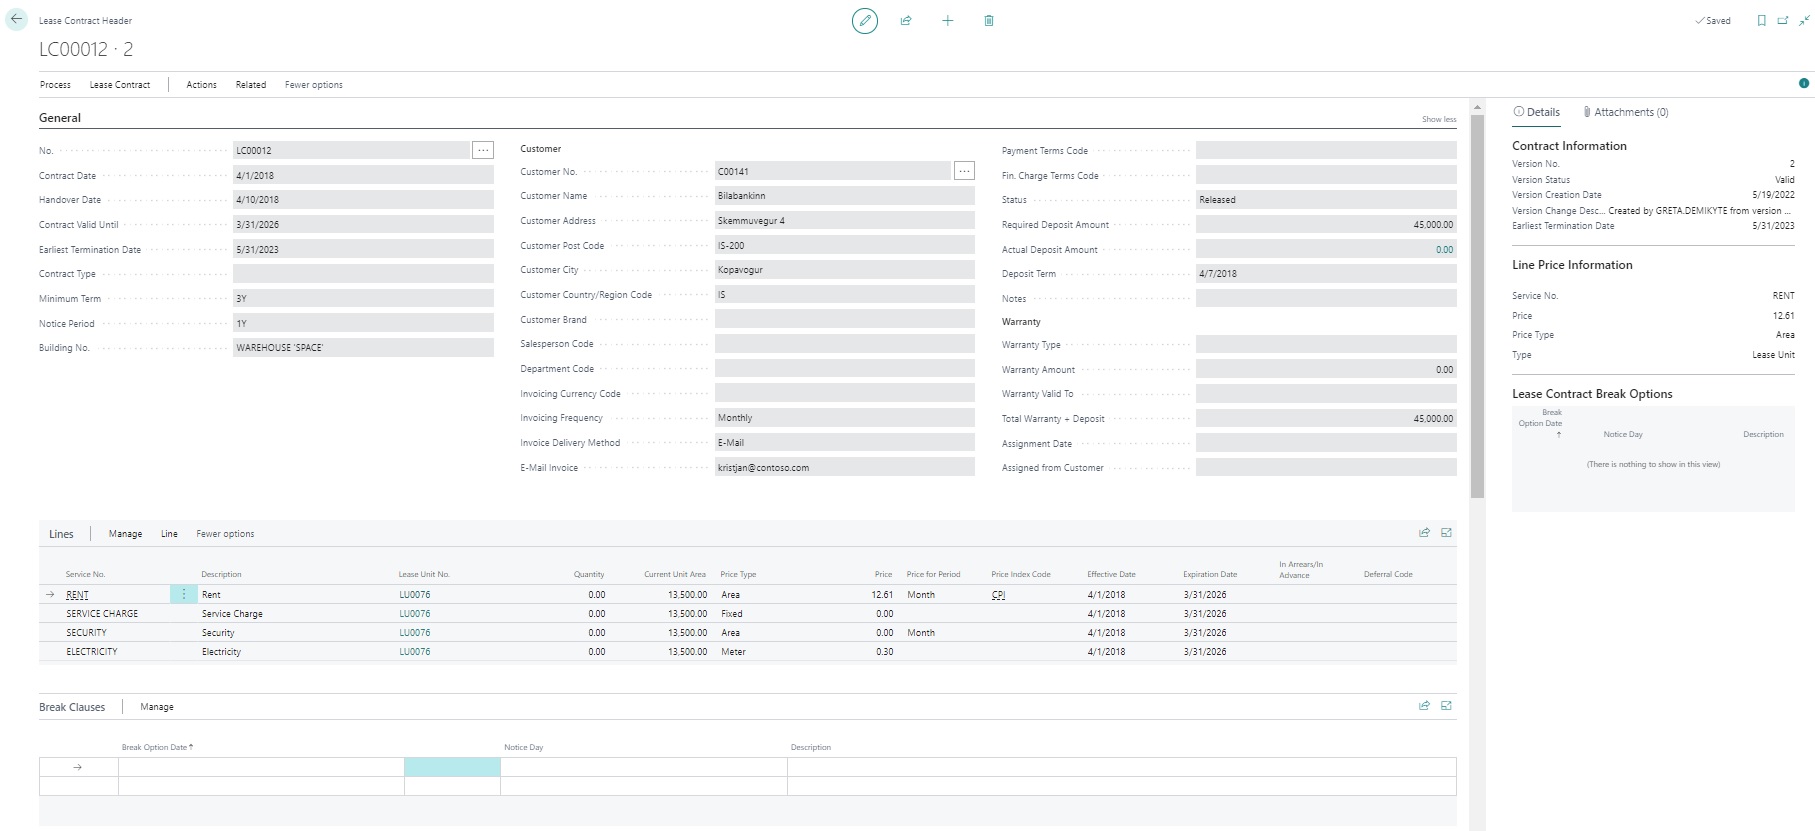Click the Service No. column header
This screenshot has width=1815, height=831.
(x=85, y=574)
